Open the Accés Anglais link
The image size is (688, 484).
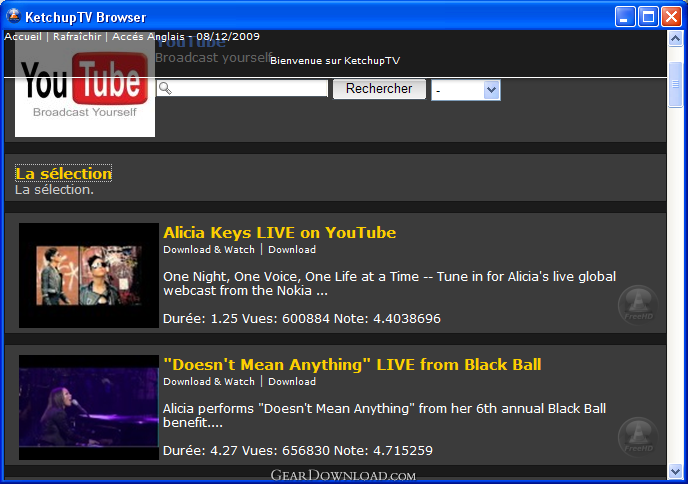tap(148, 36)
